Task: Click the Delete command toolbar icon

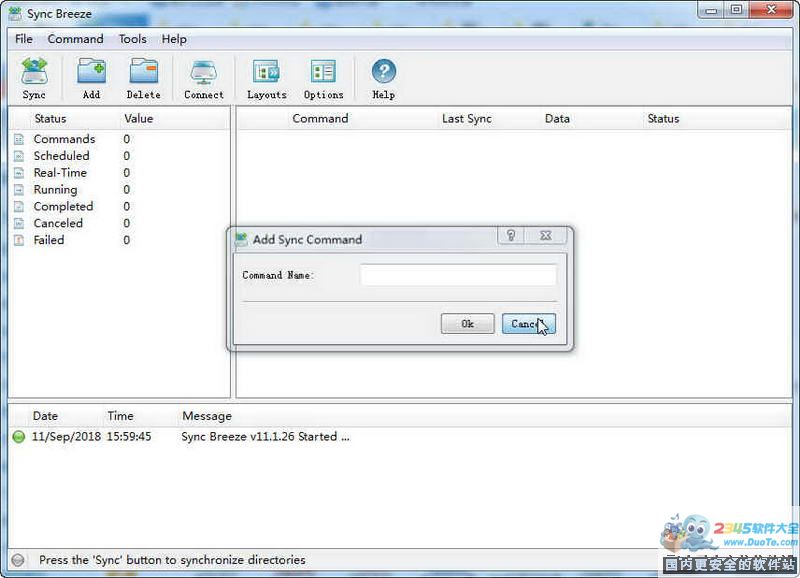Action: pos(143,71)
